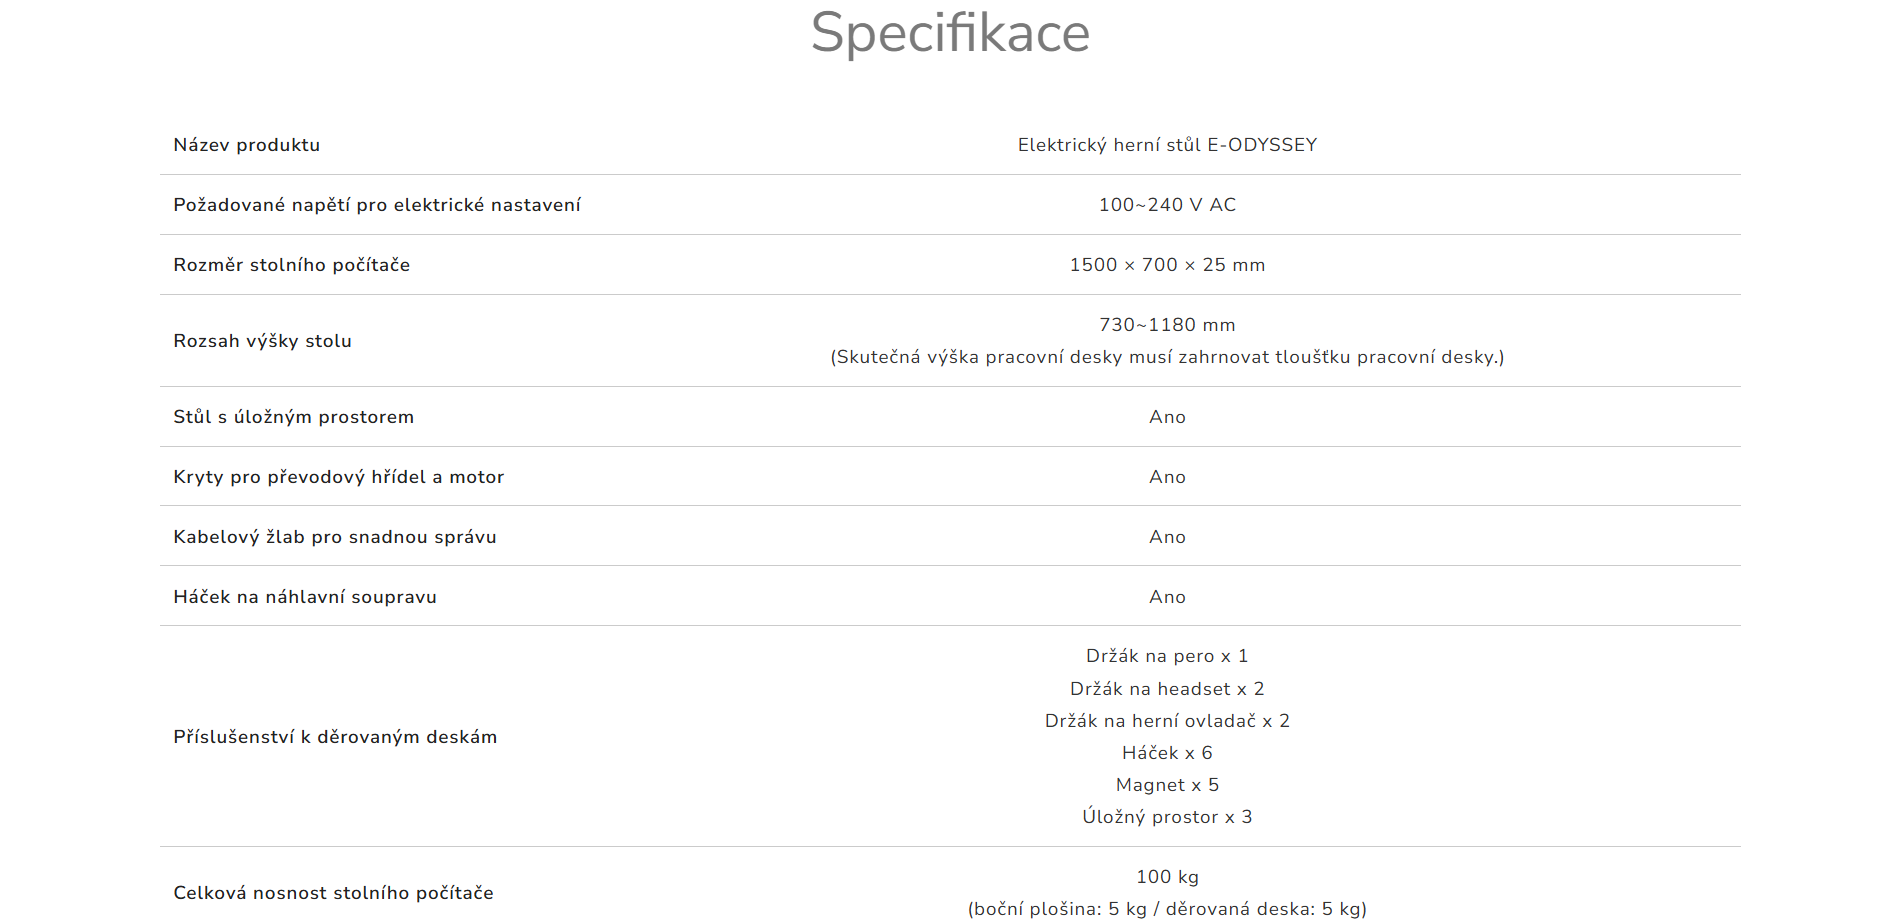Click the Rozsah výšky stolu label
The width and height of the screenshot is (1893, 923).
(x=262, y=341)
